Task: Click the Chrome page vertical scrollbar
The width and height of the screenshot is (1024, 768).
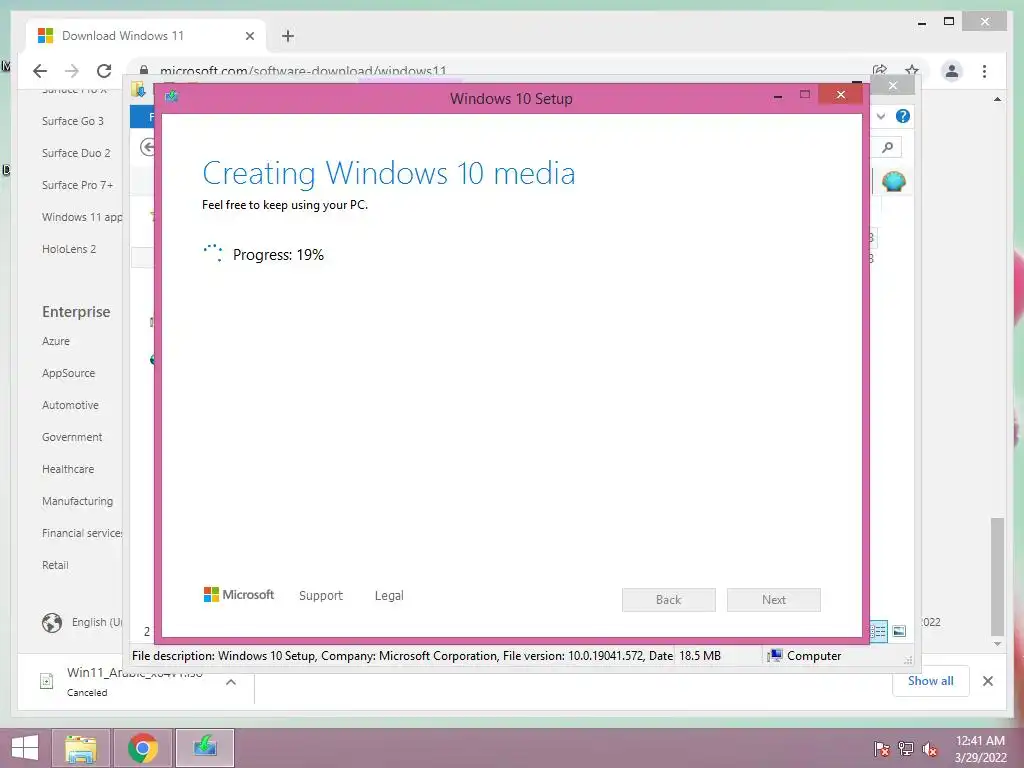Action: (x=997, y=576)
